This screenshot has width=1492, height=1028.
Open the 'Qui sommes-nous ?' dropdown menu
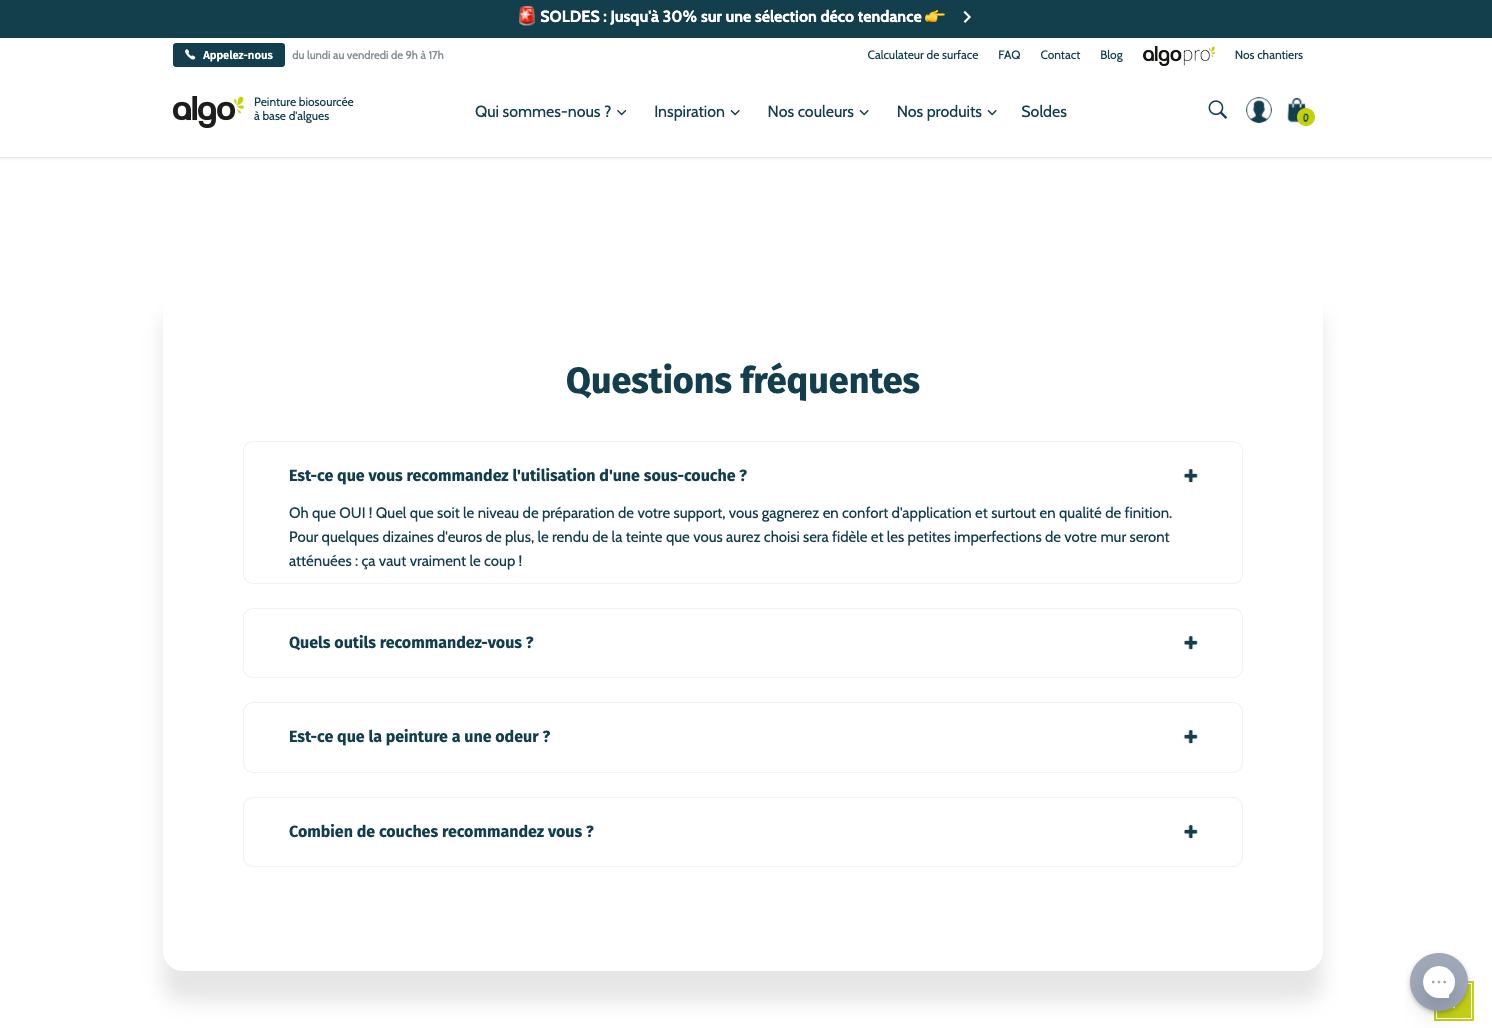tap(551, 112)
